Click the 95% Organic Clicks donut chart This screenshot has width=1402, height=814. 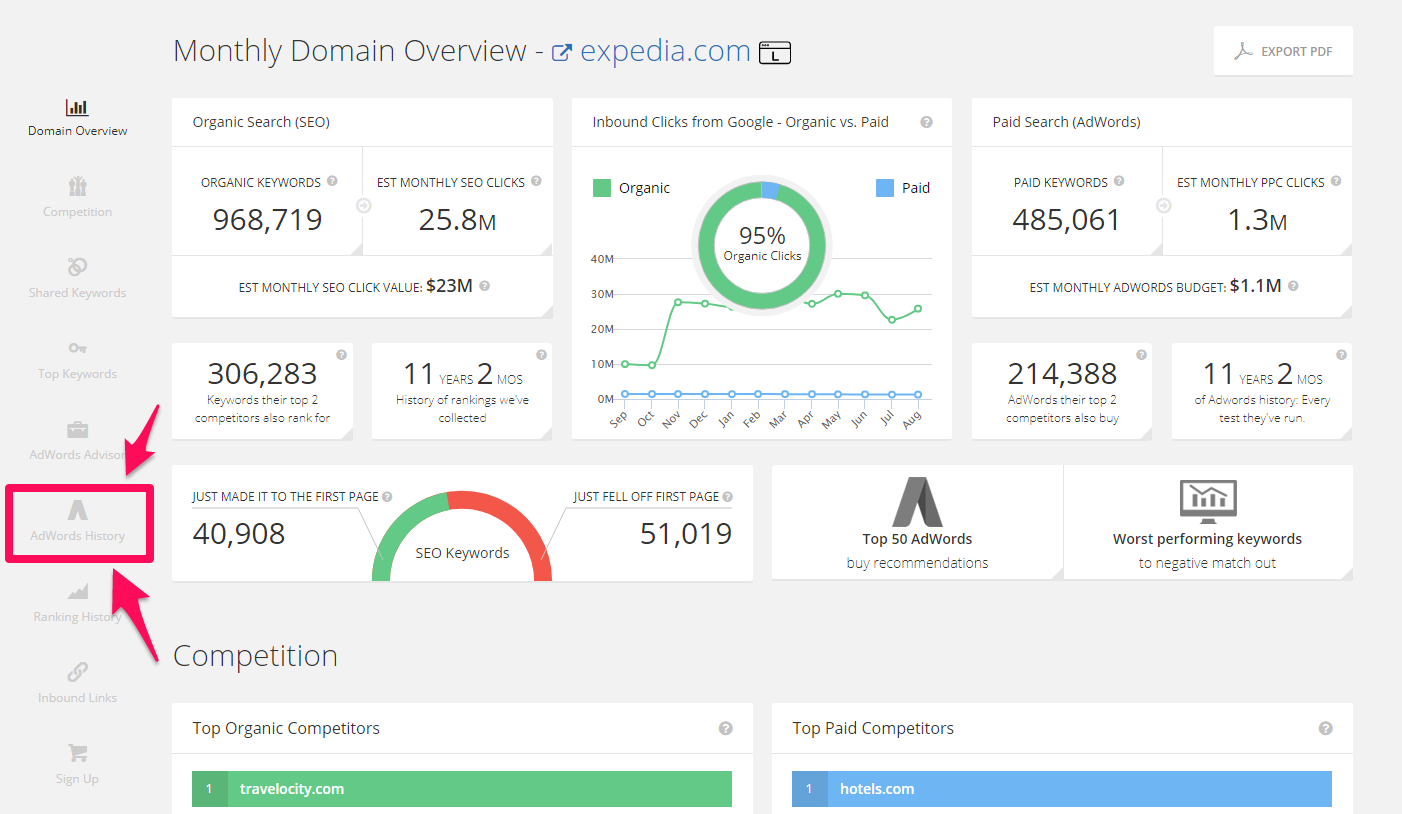pyautogui.click(x=762, y=243)
